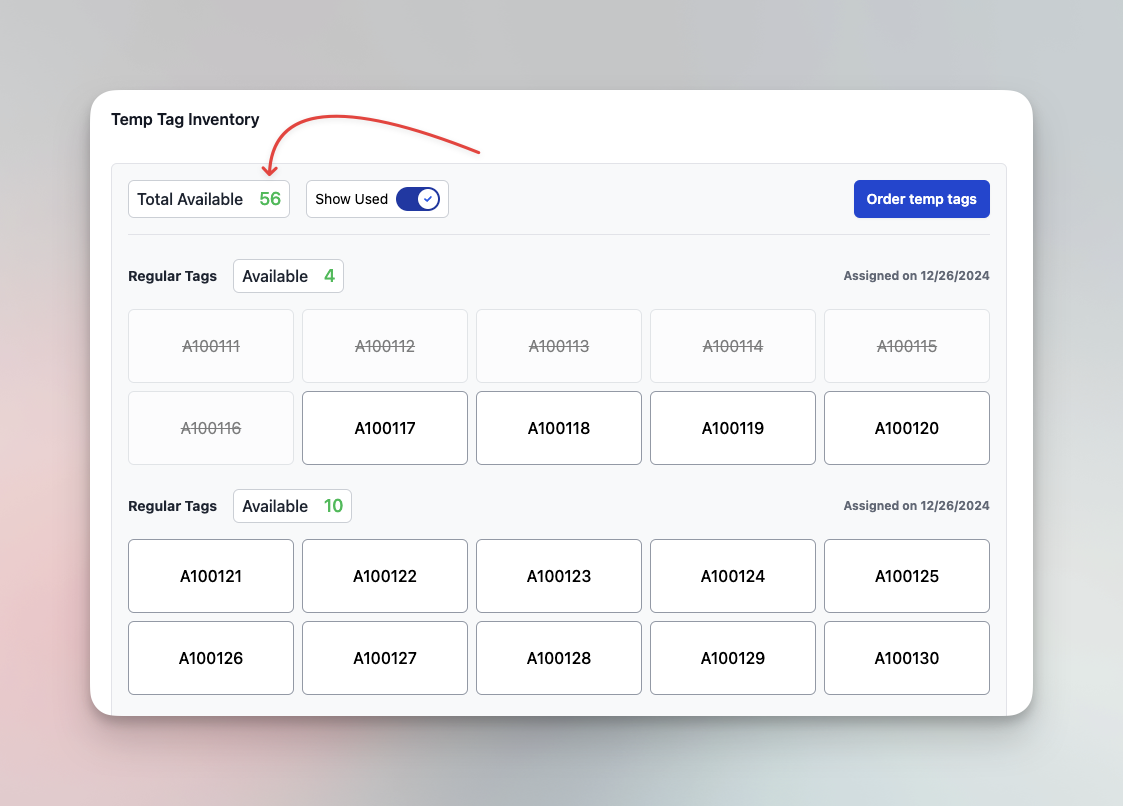Select tag A100117
The image size is (1123, 806).
[384, 428]
